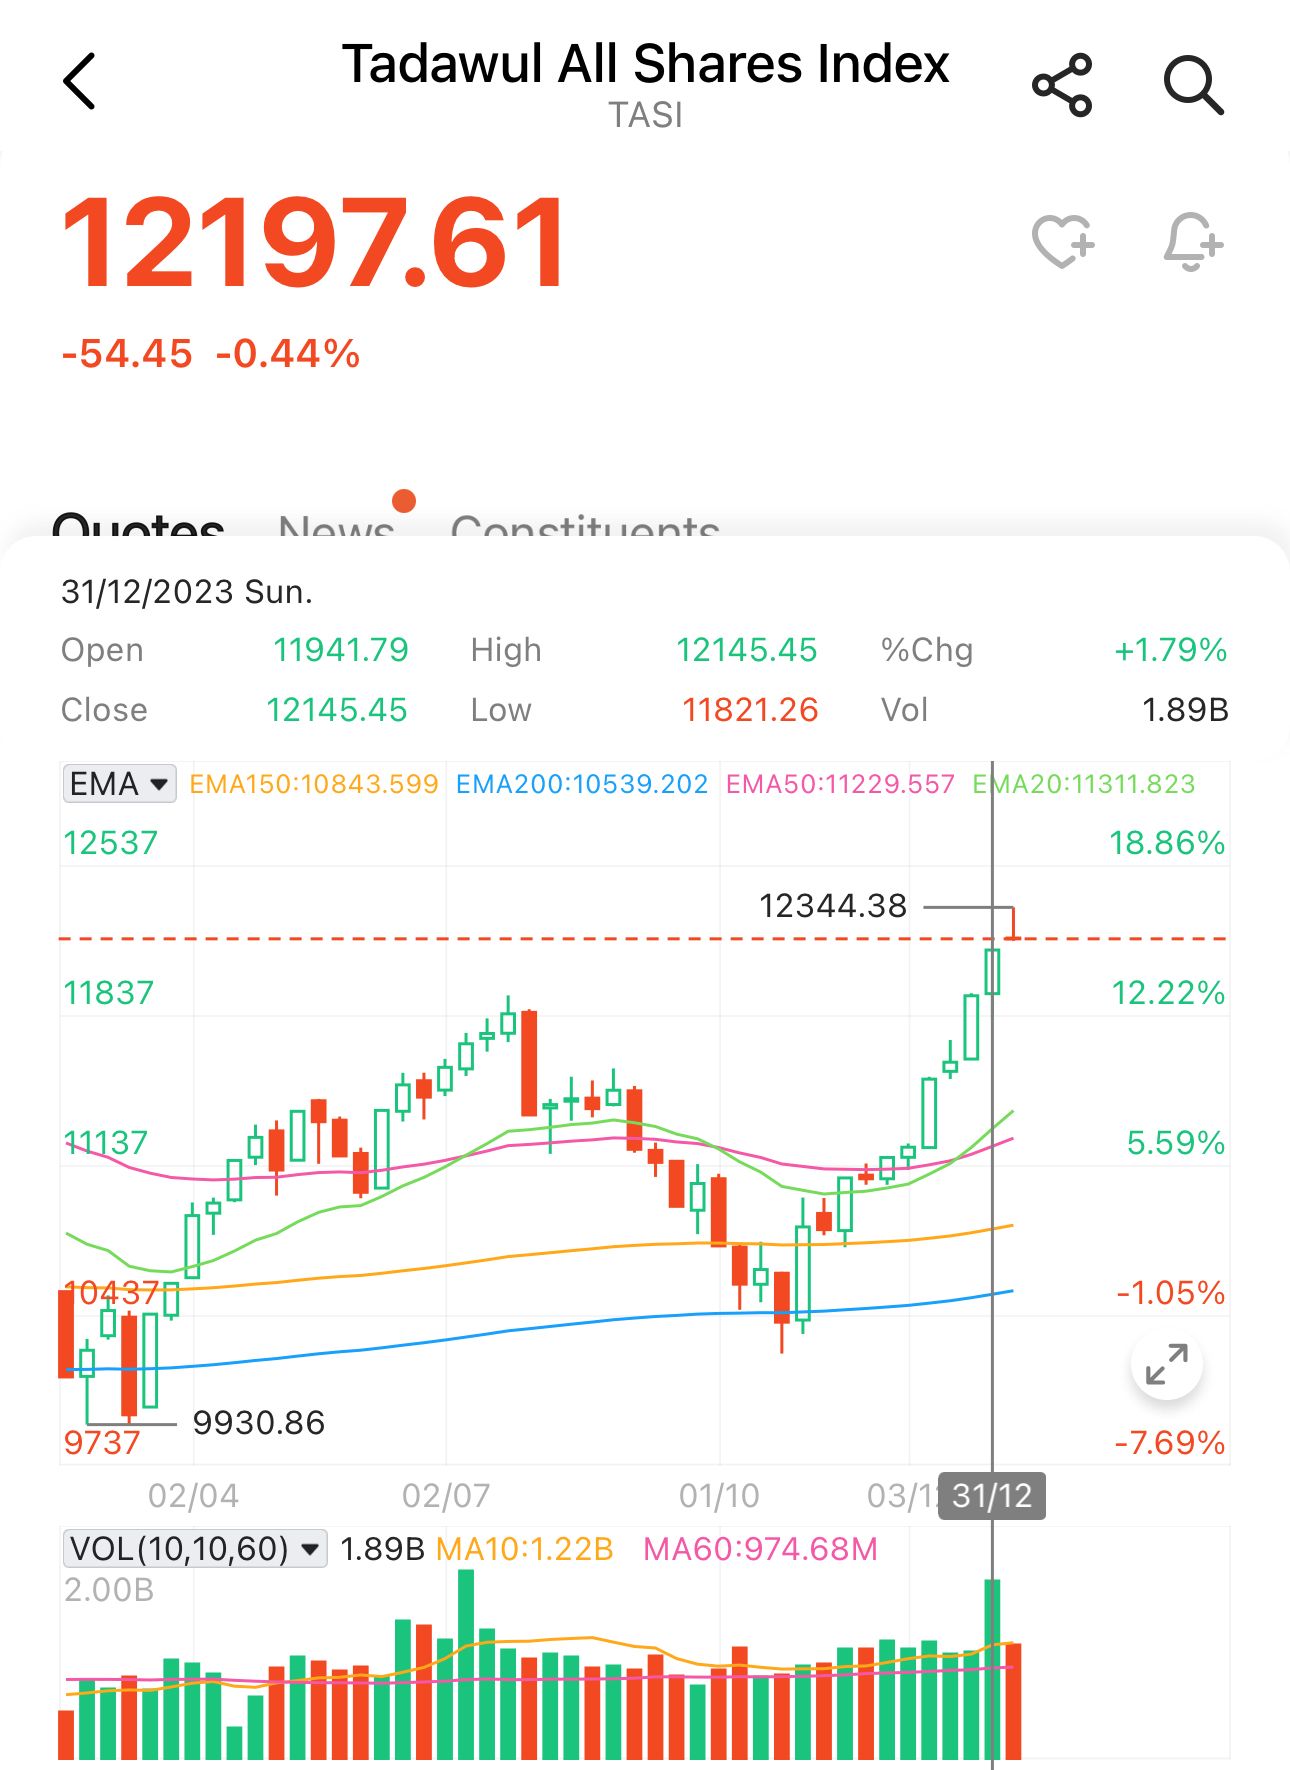Expand chart to fullscreen

[1166, 1364]
